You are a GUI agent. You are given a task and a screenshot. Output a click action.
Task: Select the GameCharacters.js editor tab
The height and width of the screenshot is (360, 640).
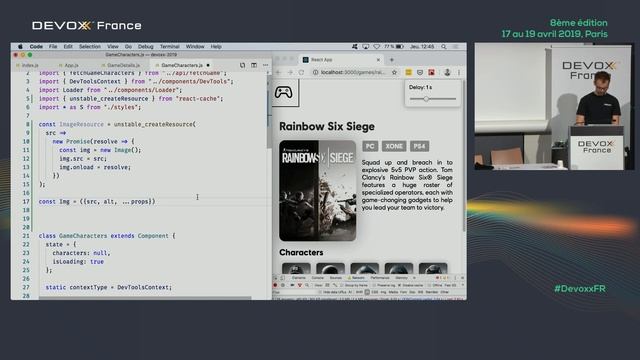(182, 65)
